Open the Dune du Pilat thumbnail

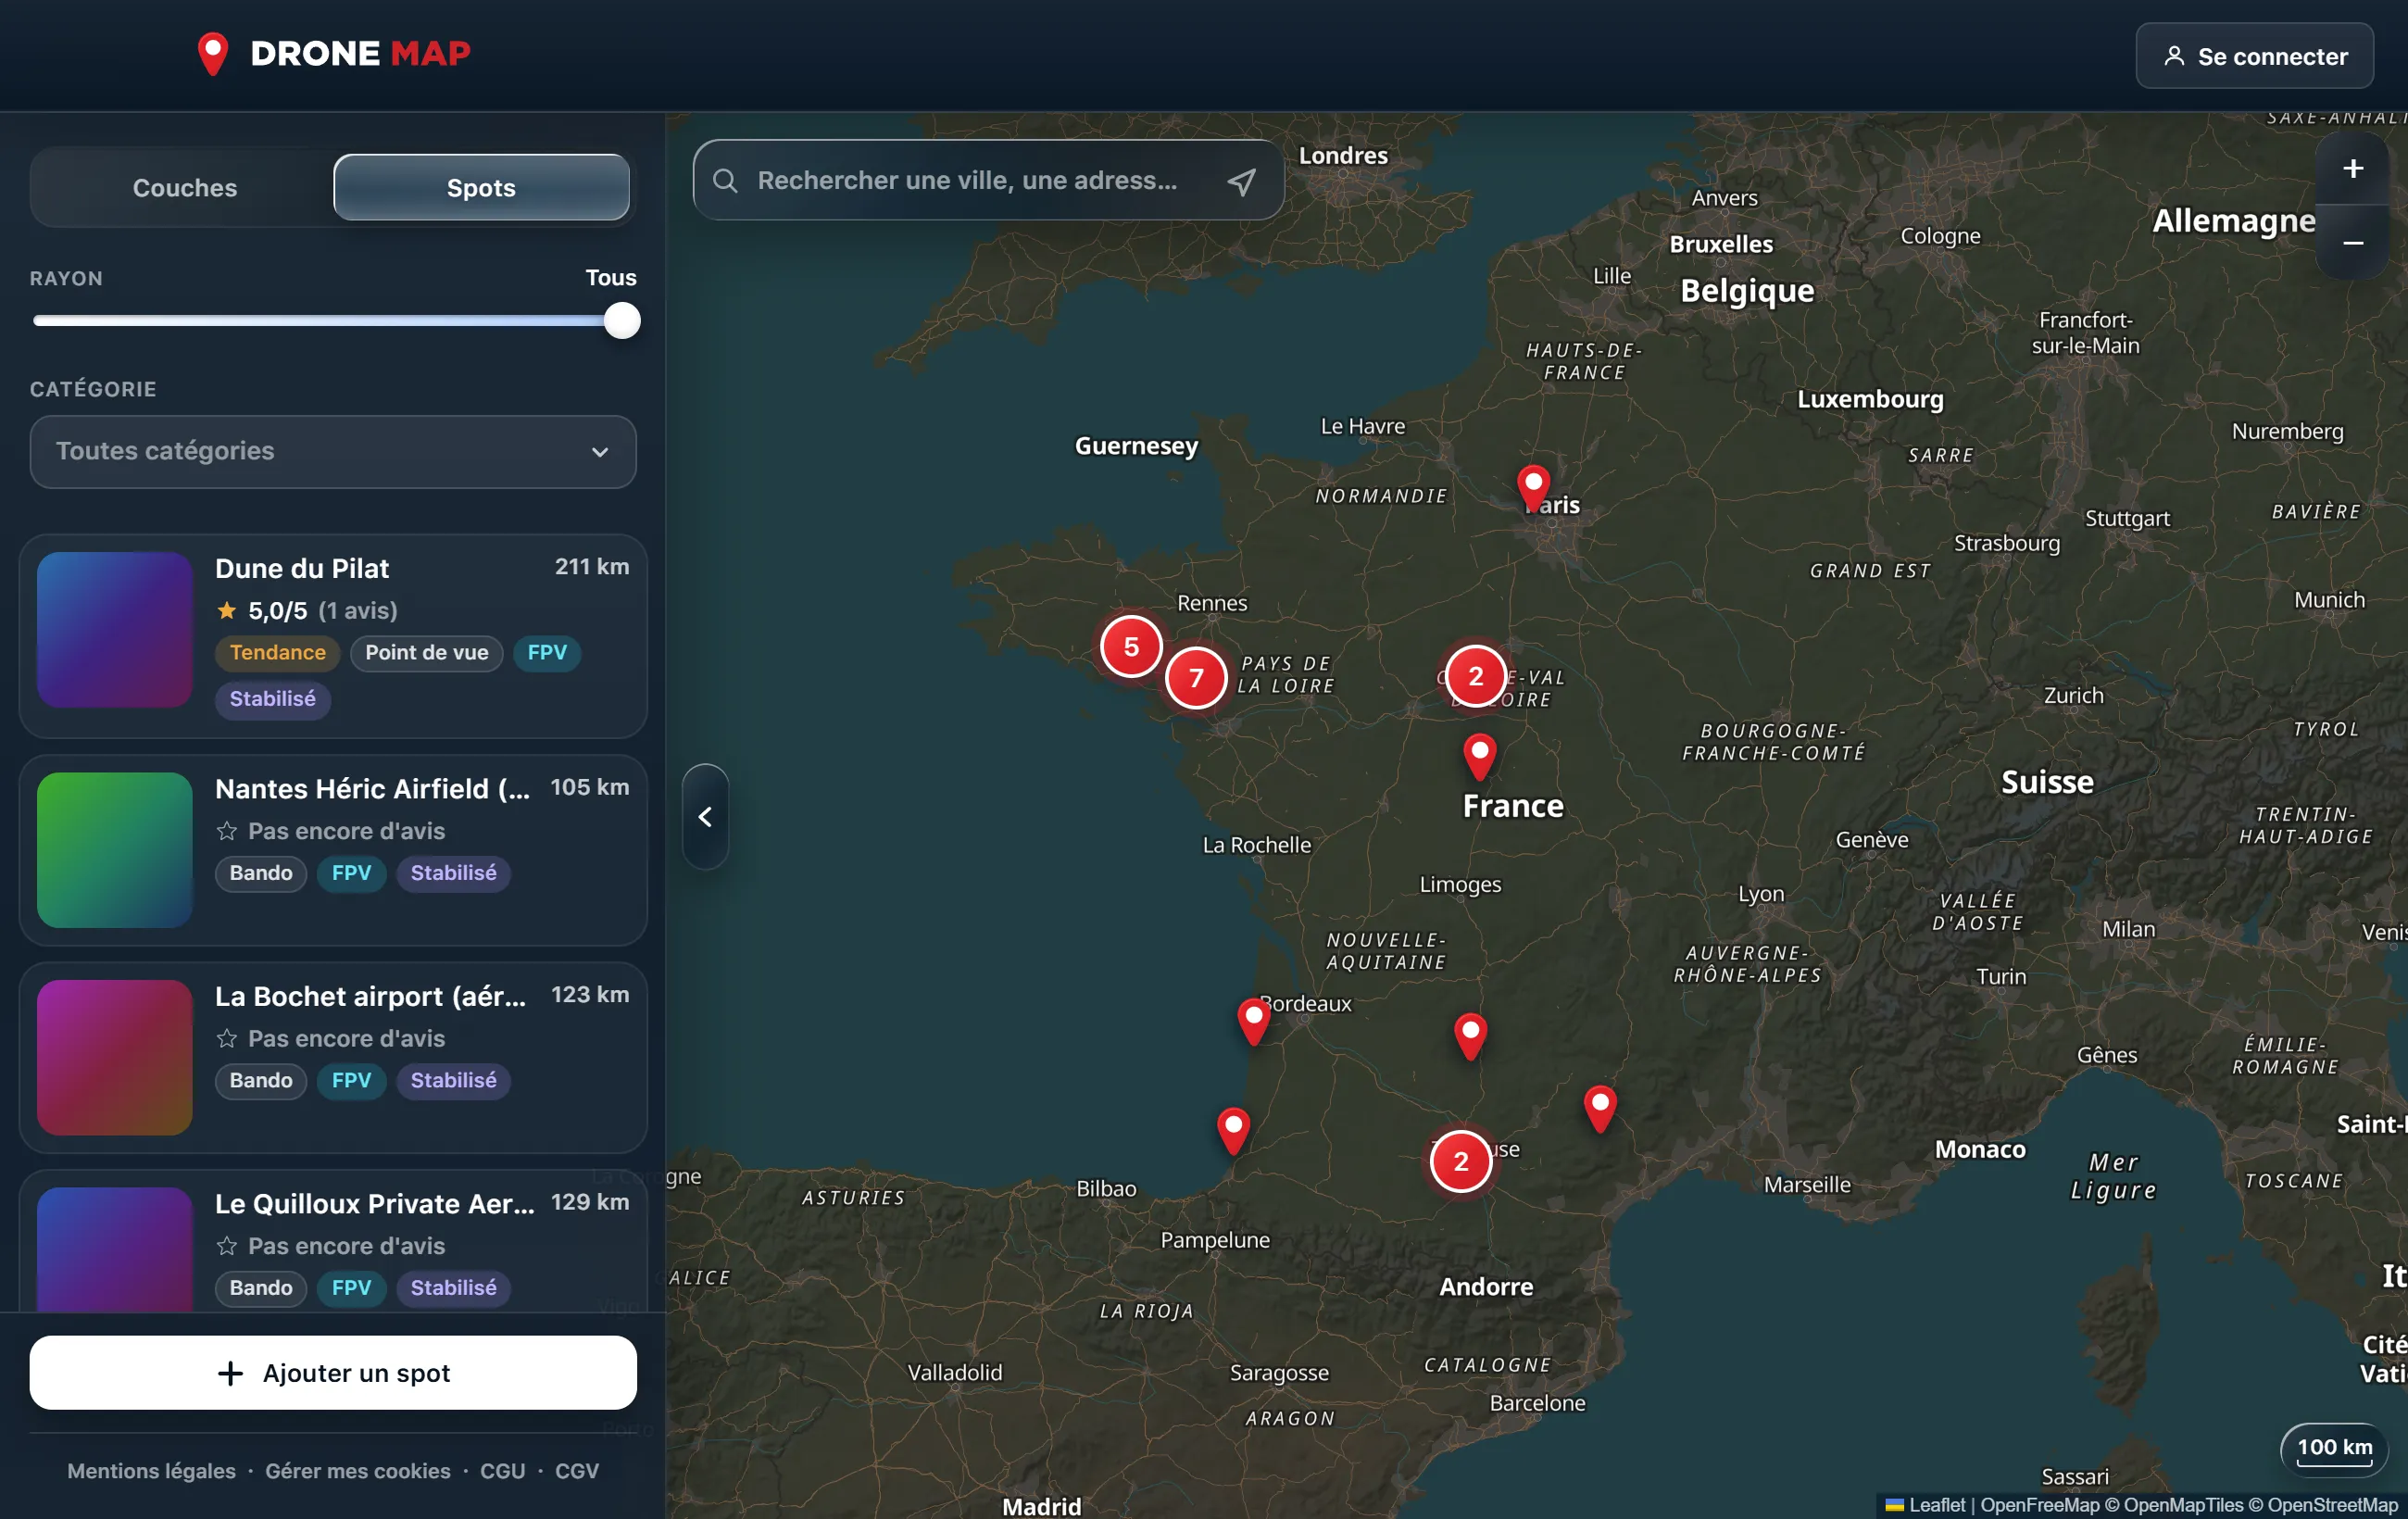(x=114, y=630)
